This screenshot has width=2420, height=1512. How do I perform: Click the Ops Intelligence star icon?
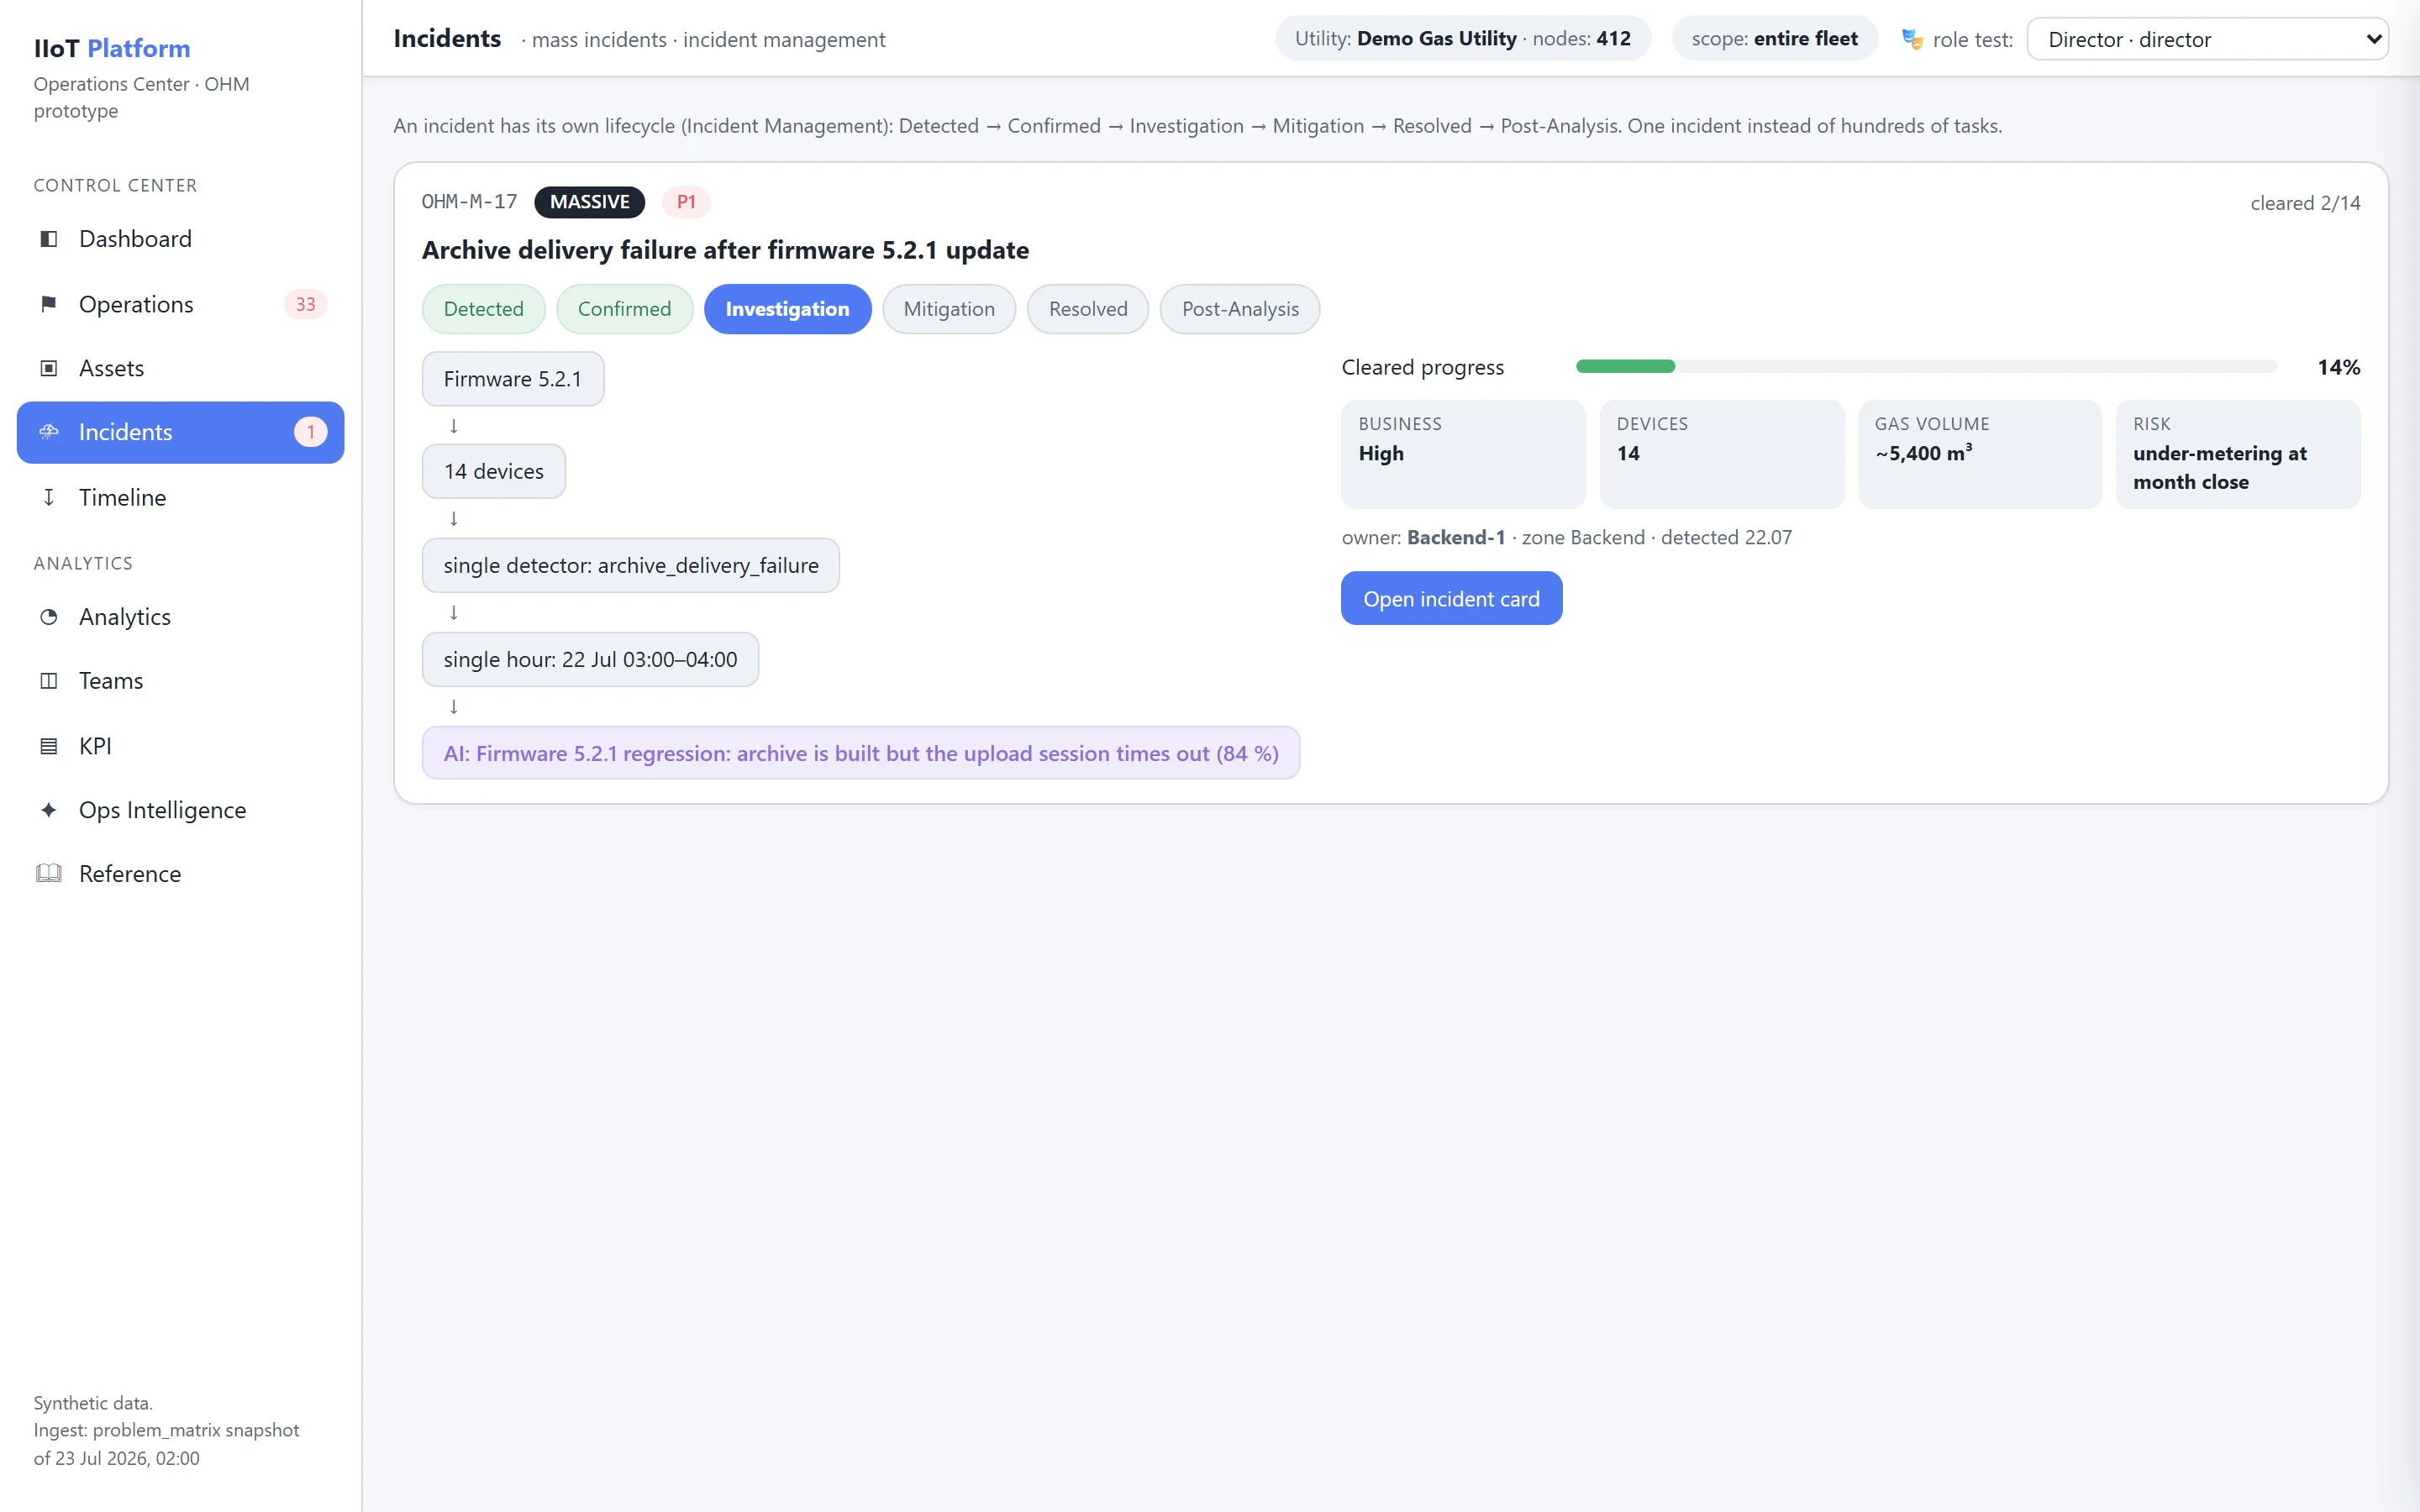coord(48,810)
